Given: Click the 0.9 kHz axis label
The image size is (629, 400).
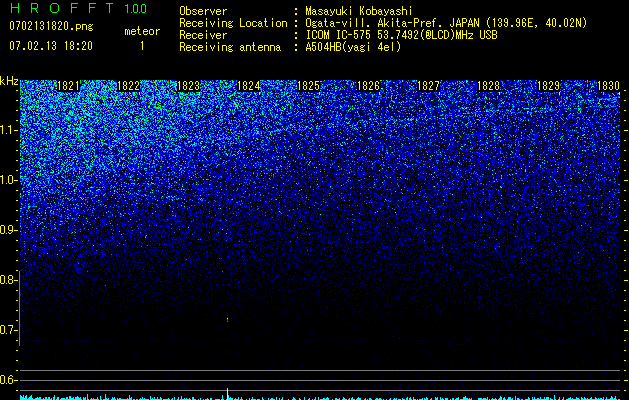Looking at the screenshot, I should tap(8, 230).
